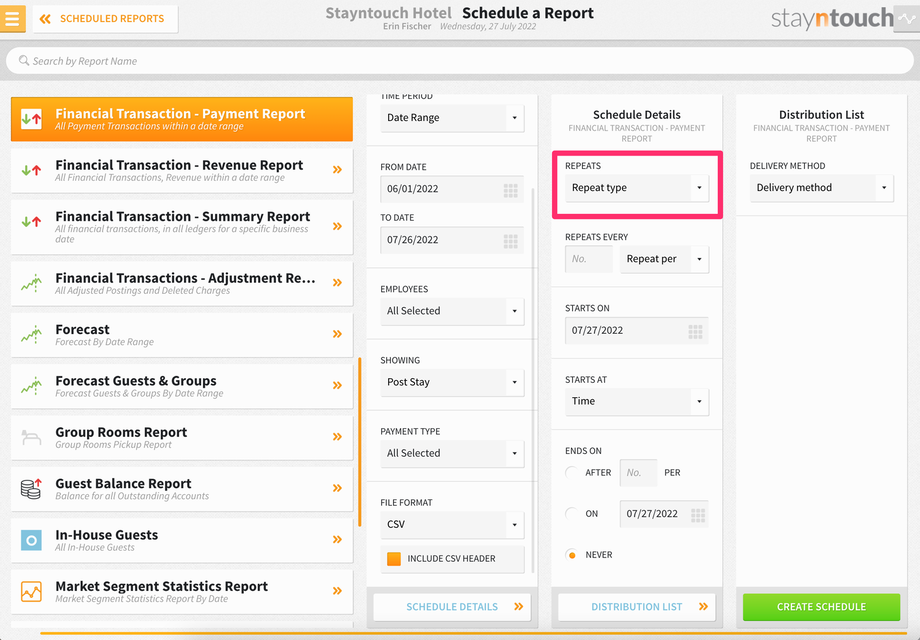
Task: Click the Guest Balance coins icon
Action: click(31, 489)
